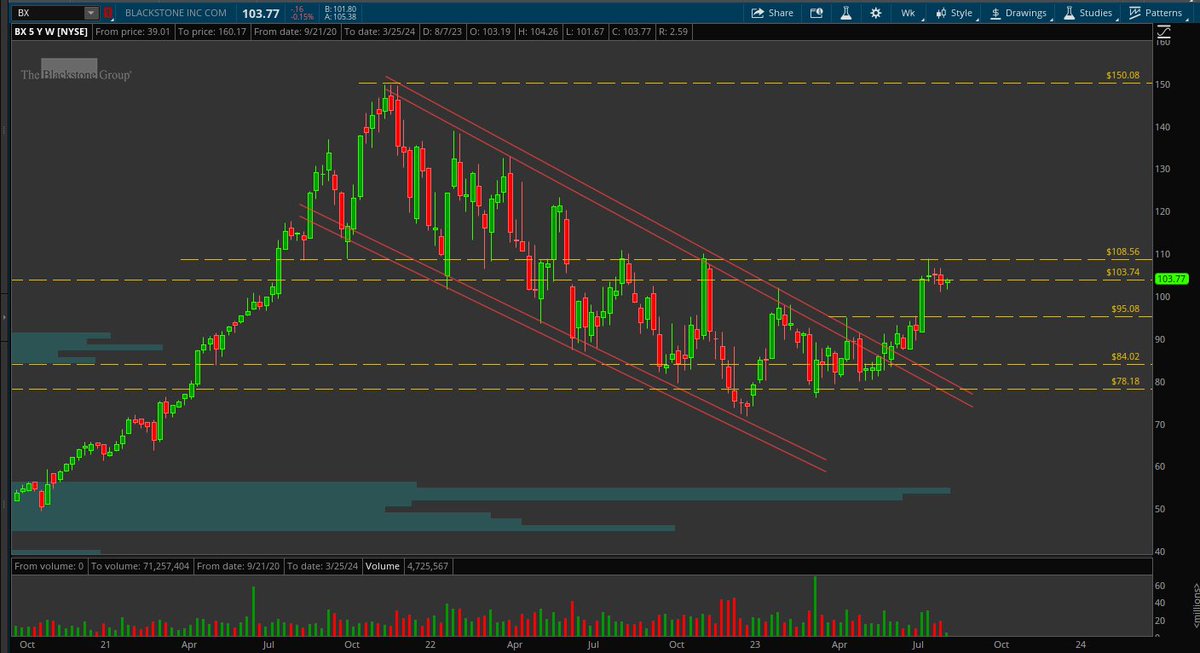Click the Volume study label
Image resolution: width=1200 pixels, height=653 pixels.
coord(383,566)
